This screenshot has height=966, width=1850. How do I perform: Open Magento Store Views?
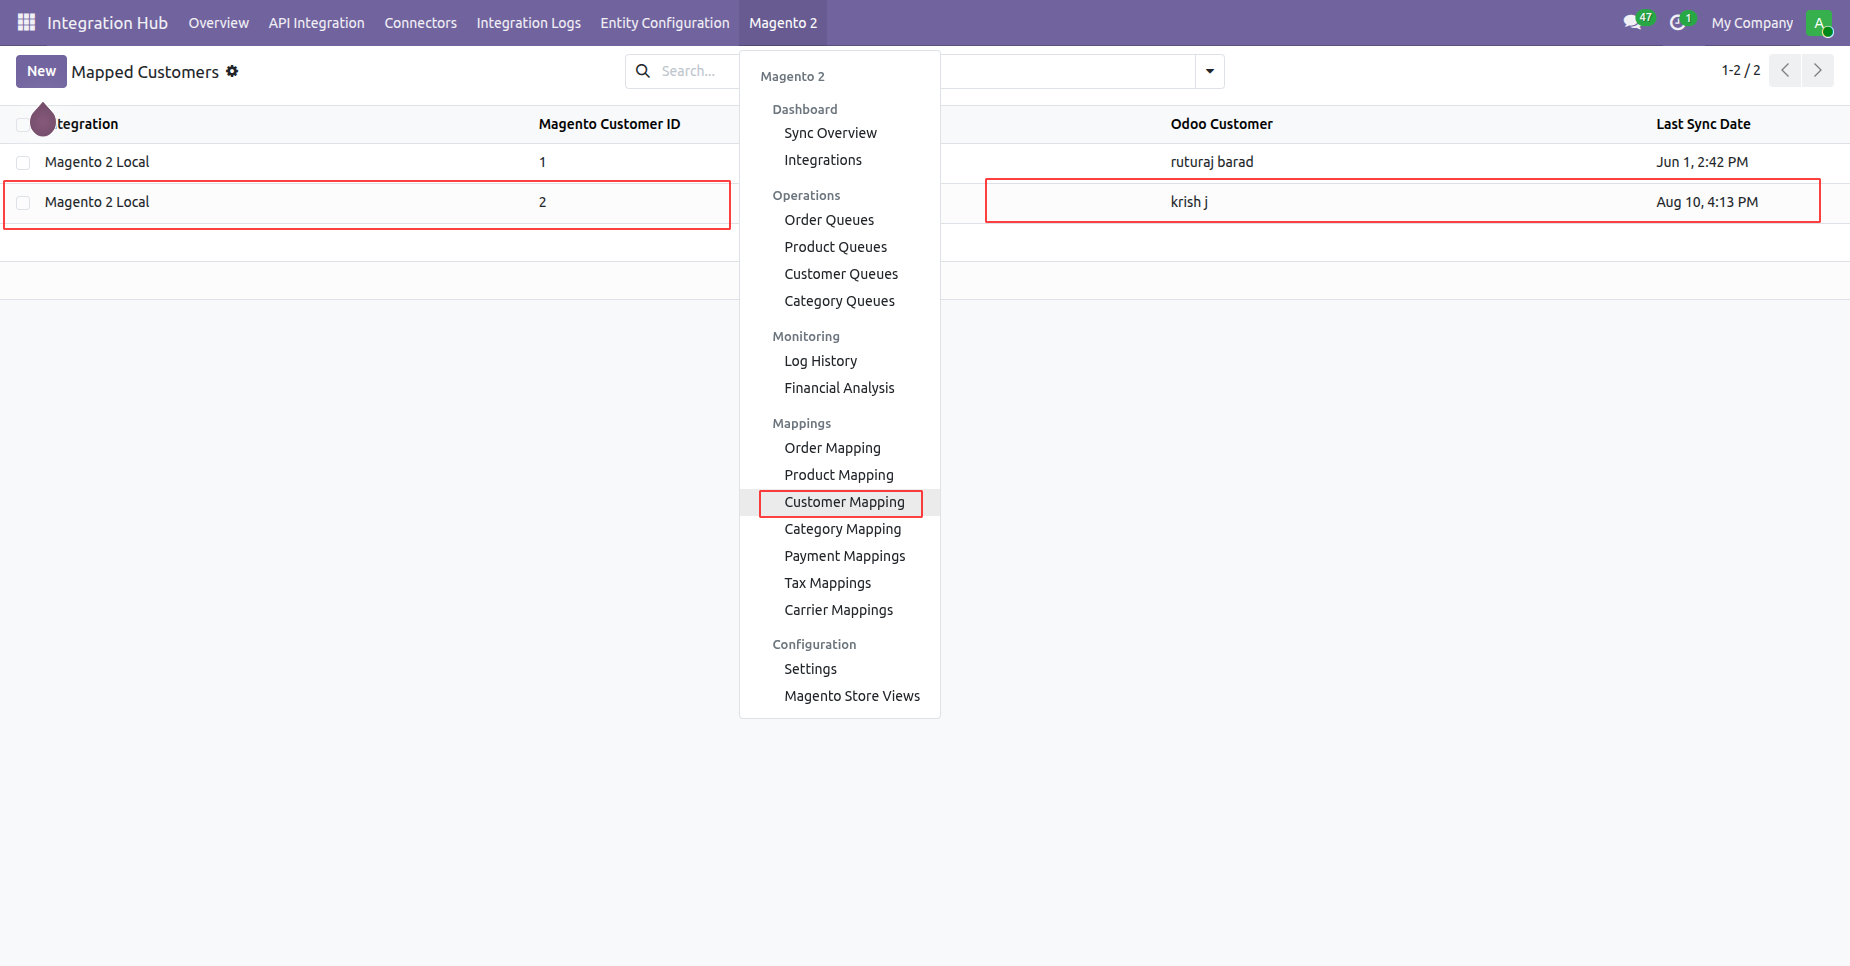[x=840, y=696]
